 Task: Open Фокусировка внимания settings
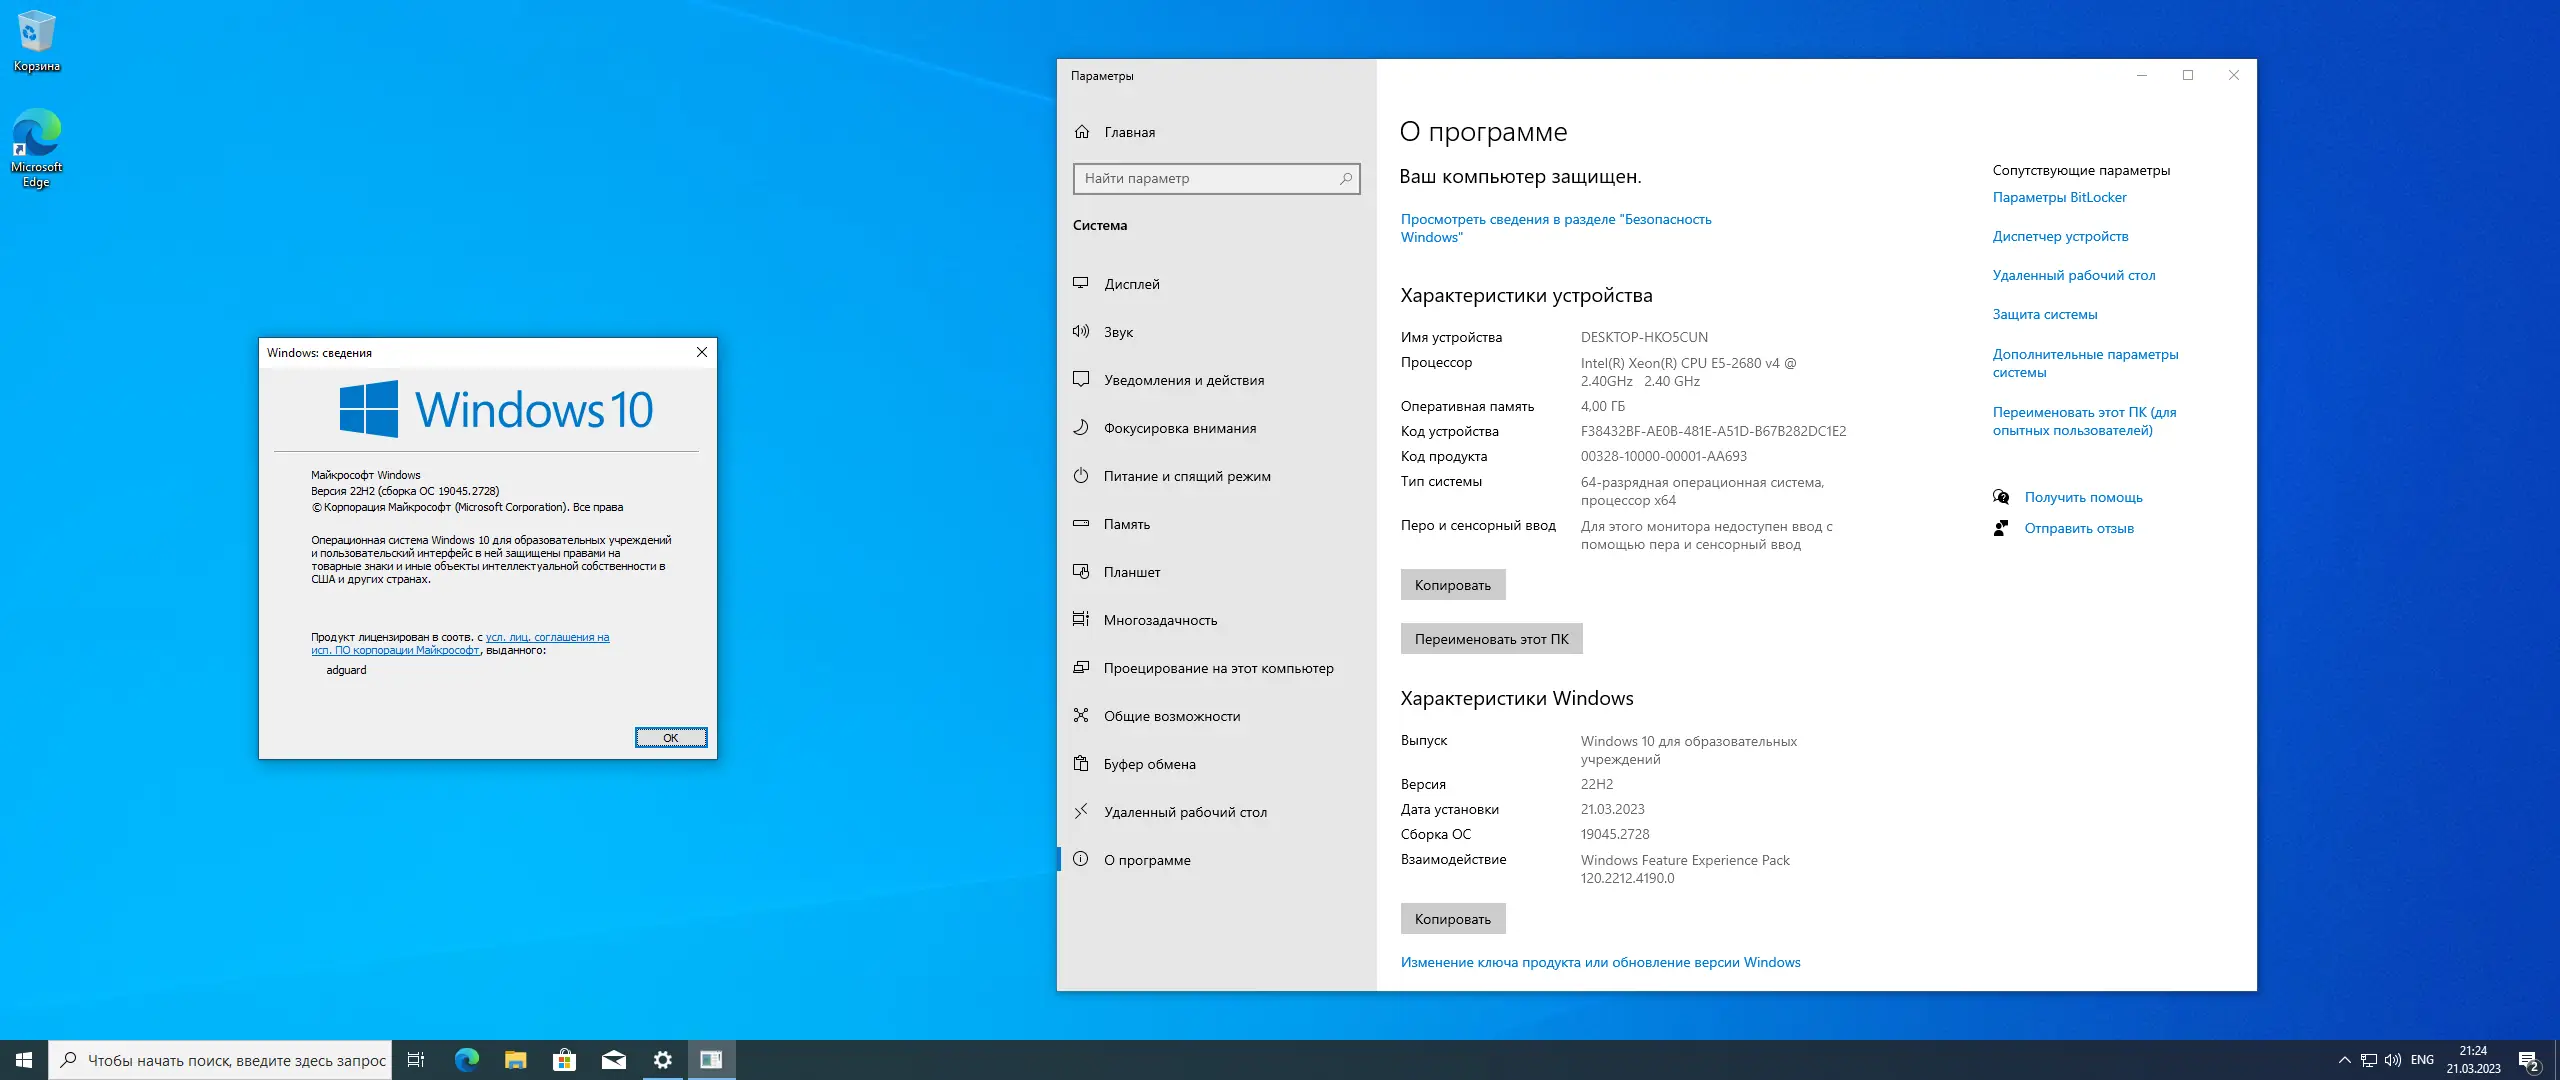(1180, 428)
